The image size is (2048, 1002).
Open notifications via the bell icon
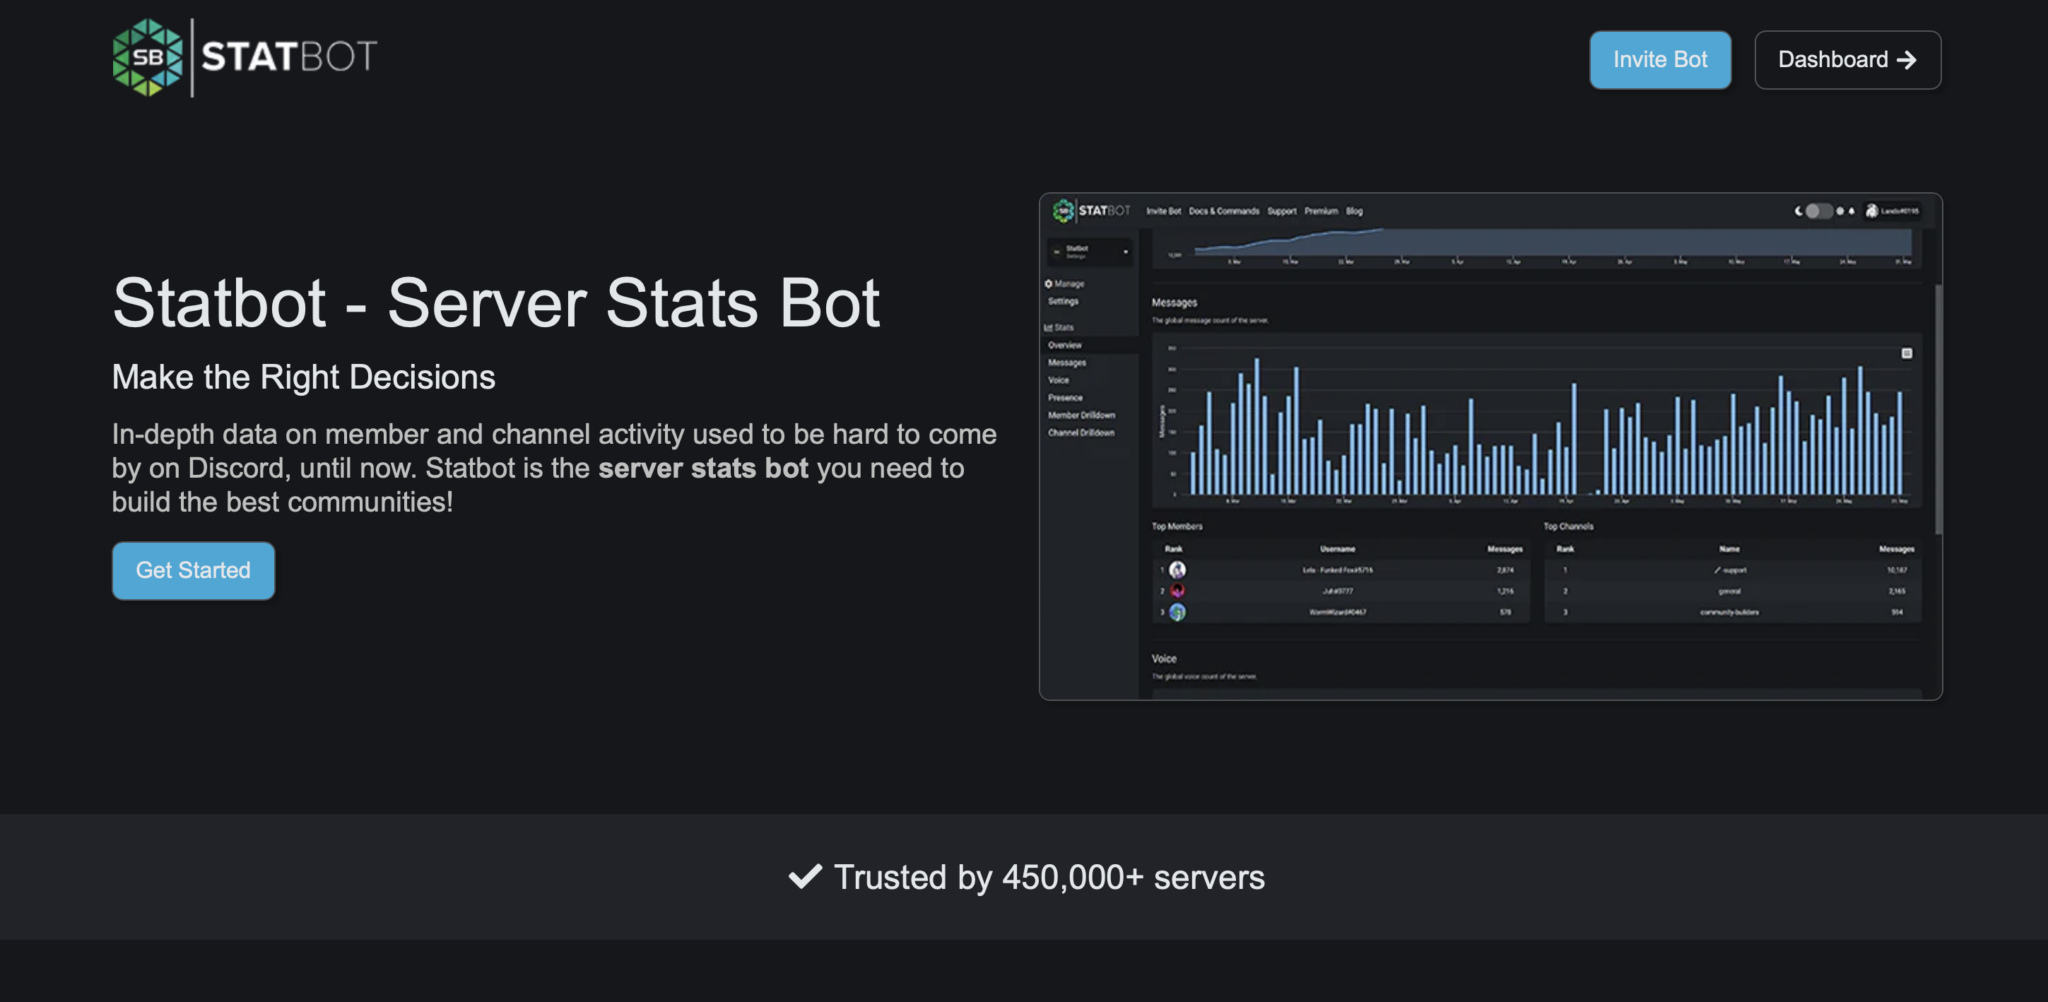click(x=1852, y=211)
